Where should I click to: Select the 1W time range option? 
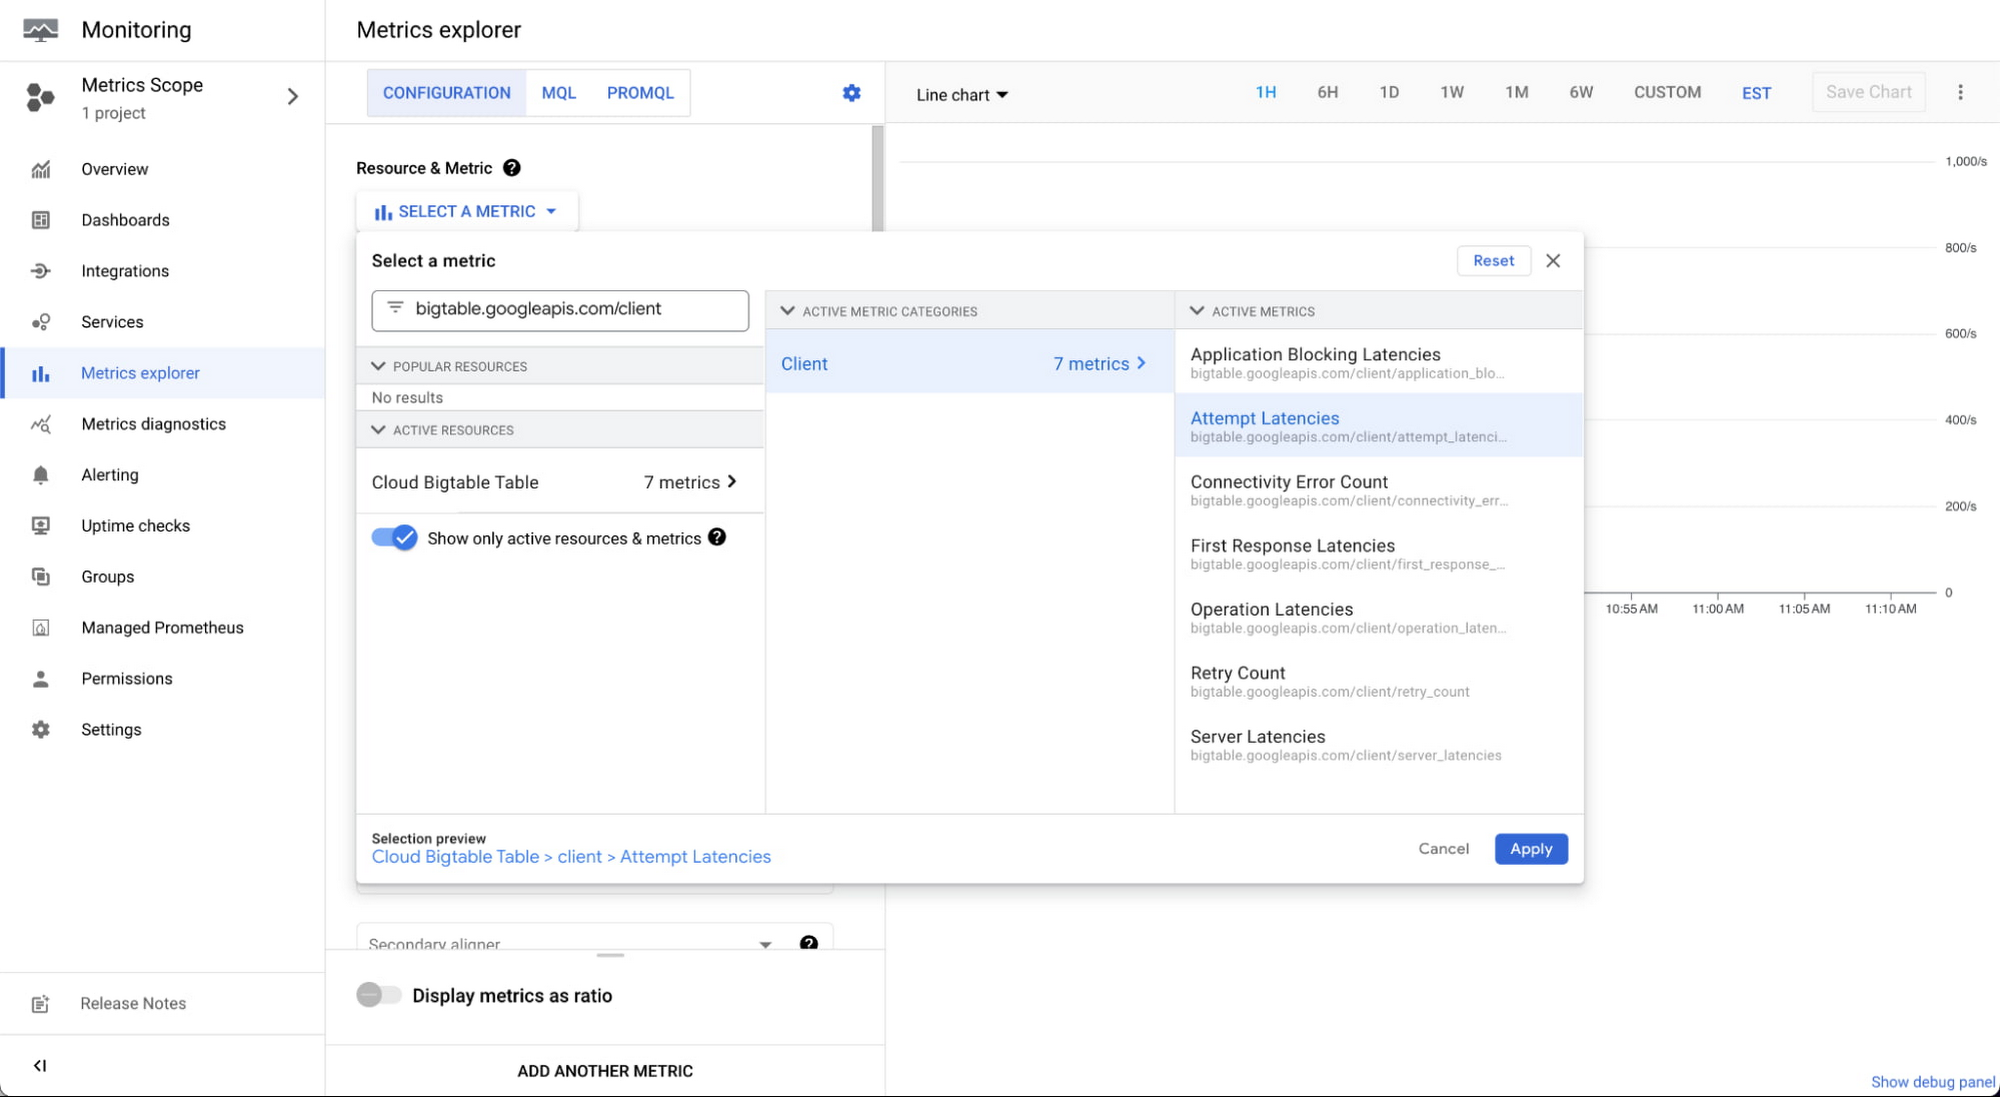tap(1452, 92)
